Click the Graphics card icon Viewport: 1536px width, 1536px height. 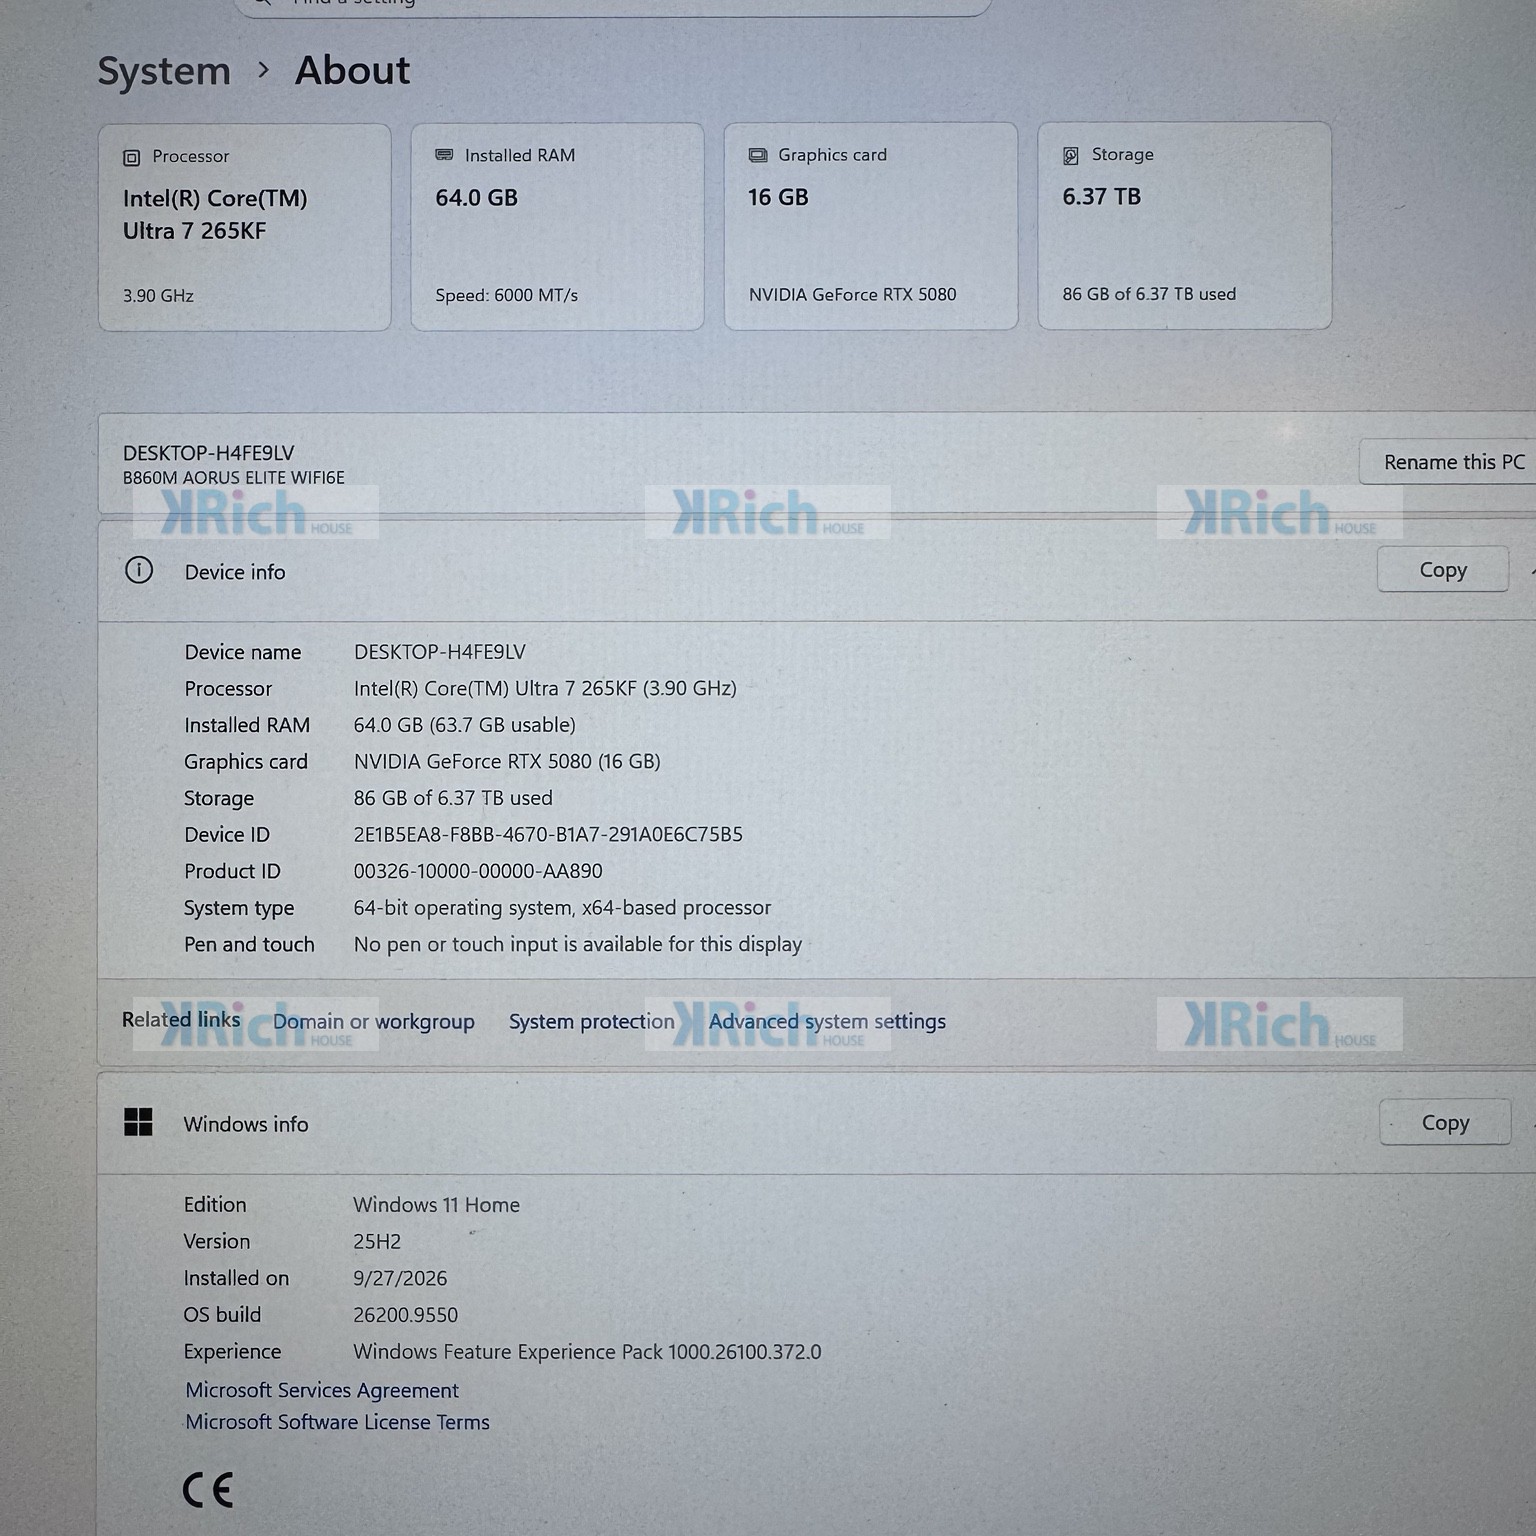coord(758,155)
